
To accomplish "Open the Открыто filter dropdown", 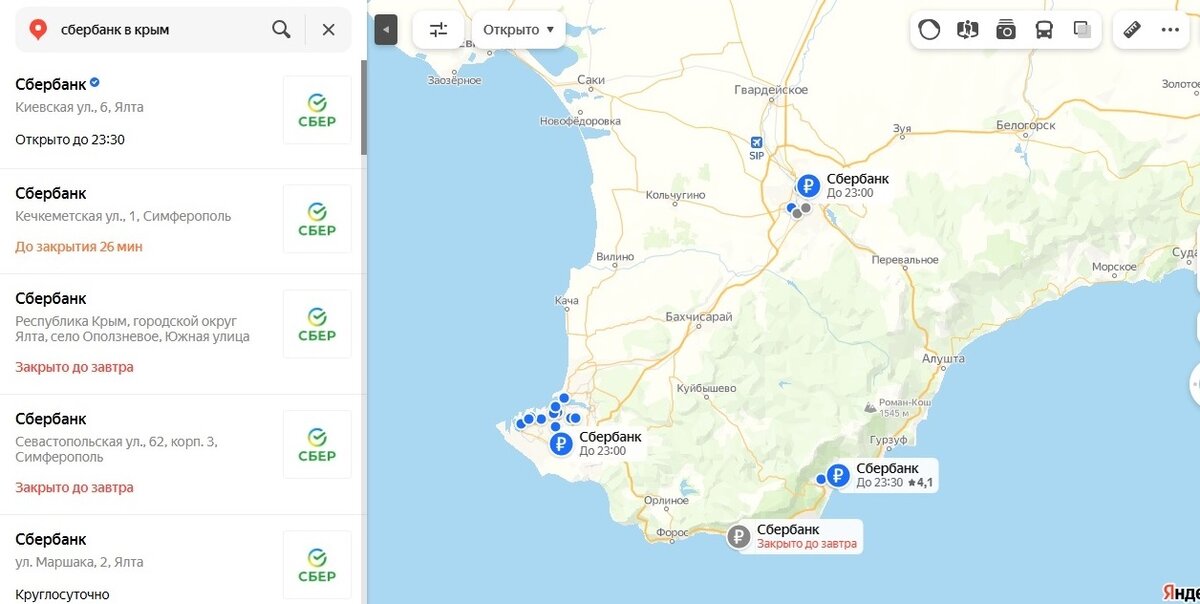I will (518, 29).
